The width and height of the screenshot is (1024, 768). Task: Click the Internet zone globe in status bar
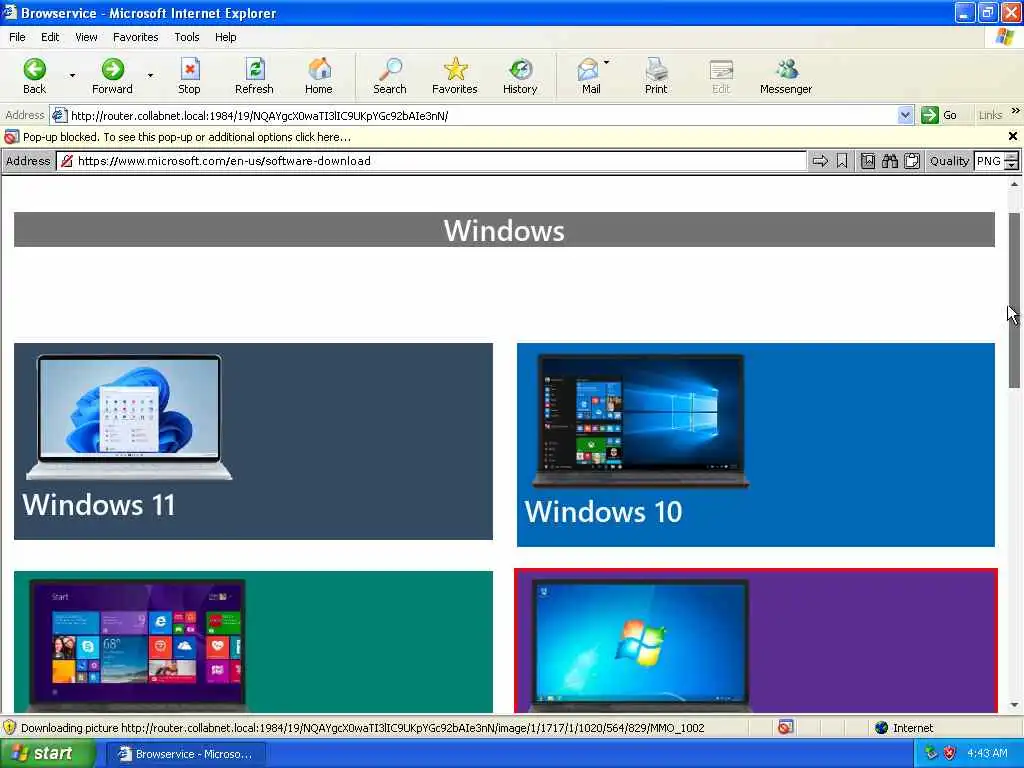click(882, 728)
